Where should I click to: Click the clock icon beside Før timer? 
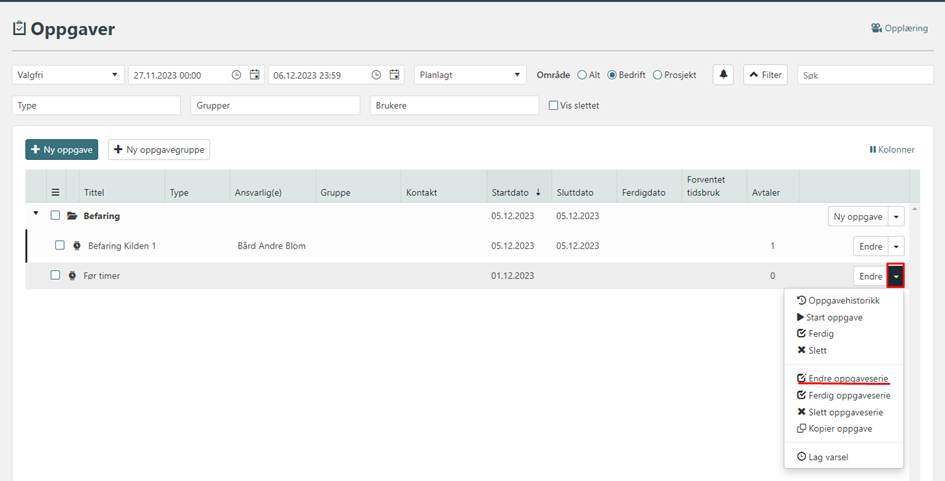click(72, 276)
